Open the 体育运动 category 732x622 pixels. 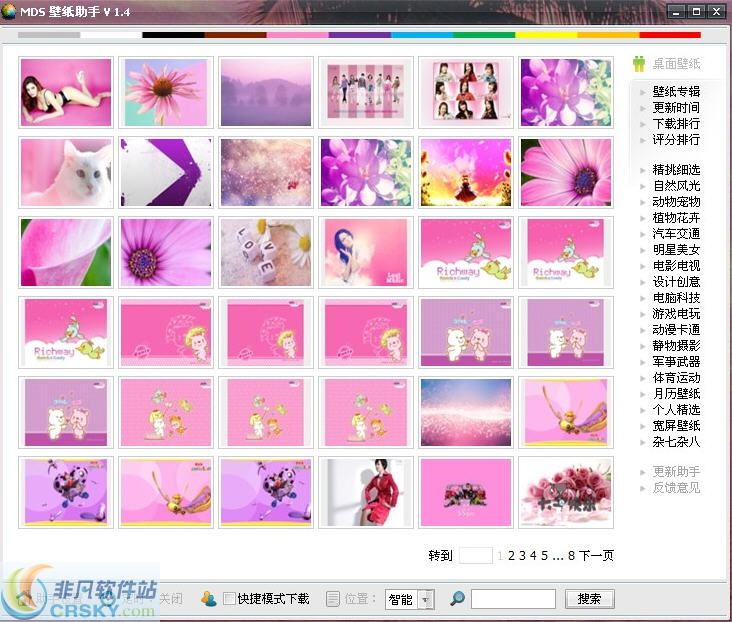676,377
